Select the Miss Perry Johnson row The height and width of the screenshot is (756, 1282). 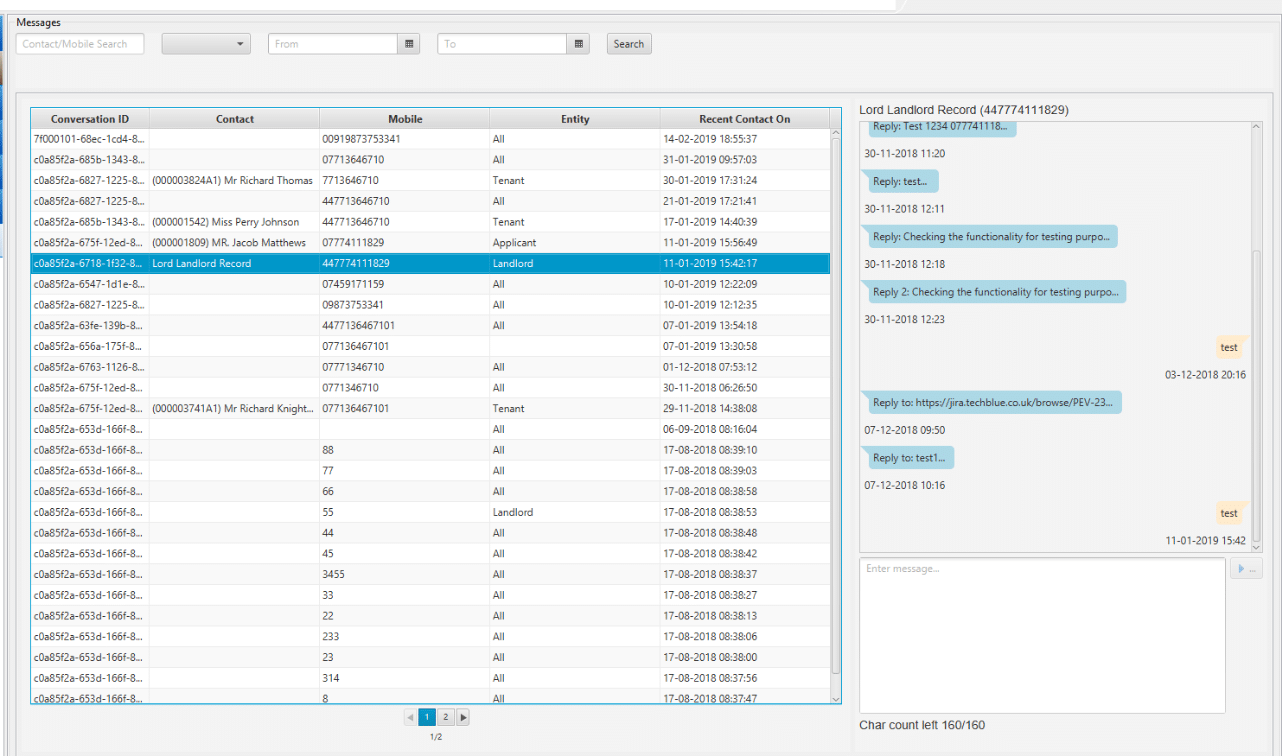431,222
